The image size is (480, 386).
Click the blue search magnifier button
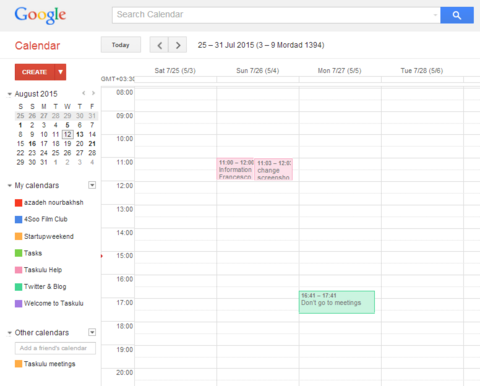(457, 15)
